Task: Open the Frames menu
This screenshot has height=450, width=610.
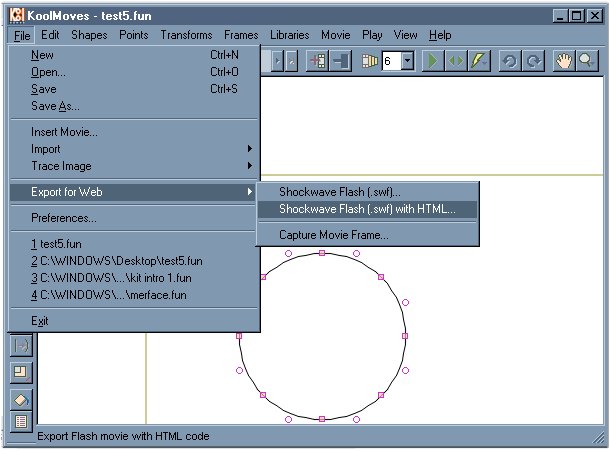Action: pos(241,35)
